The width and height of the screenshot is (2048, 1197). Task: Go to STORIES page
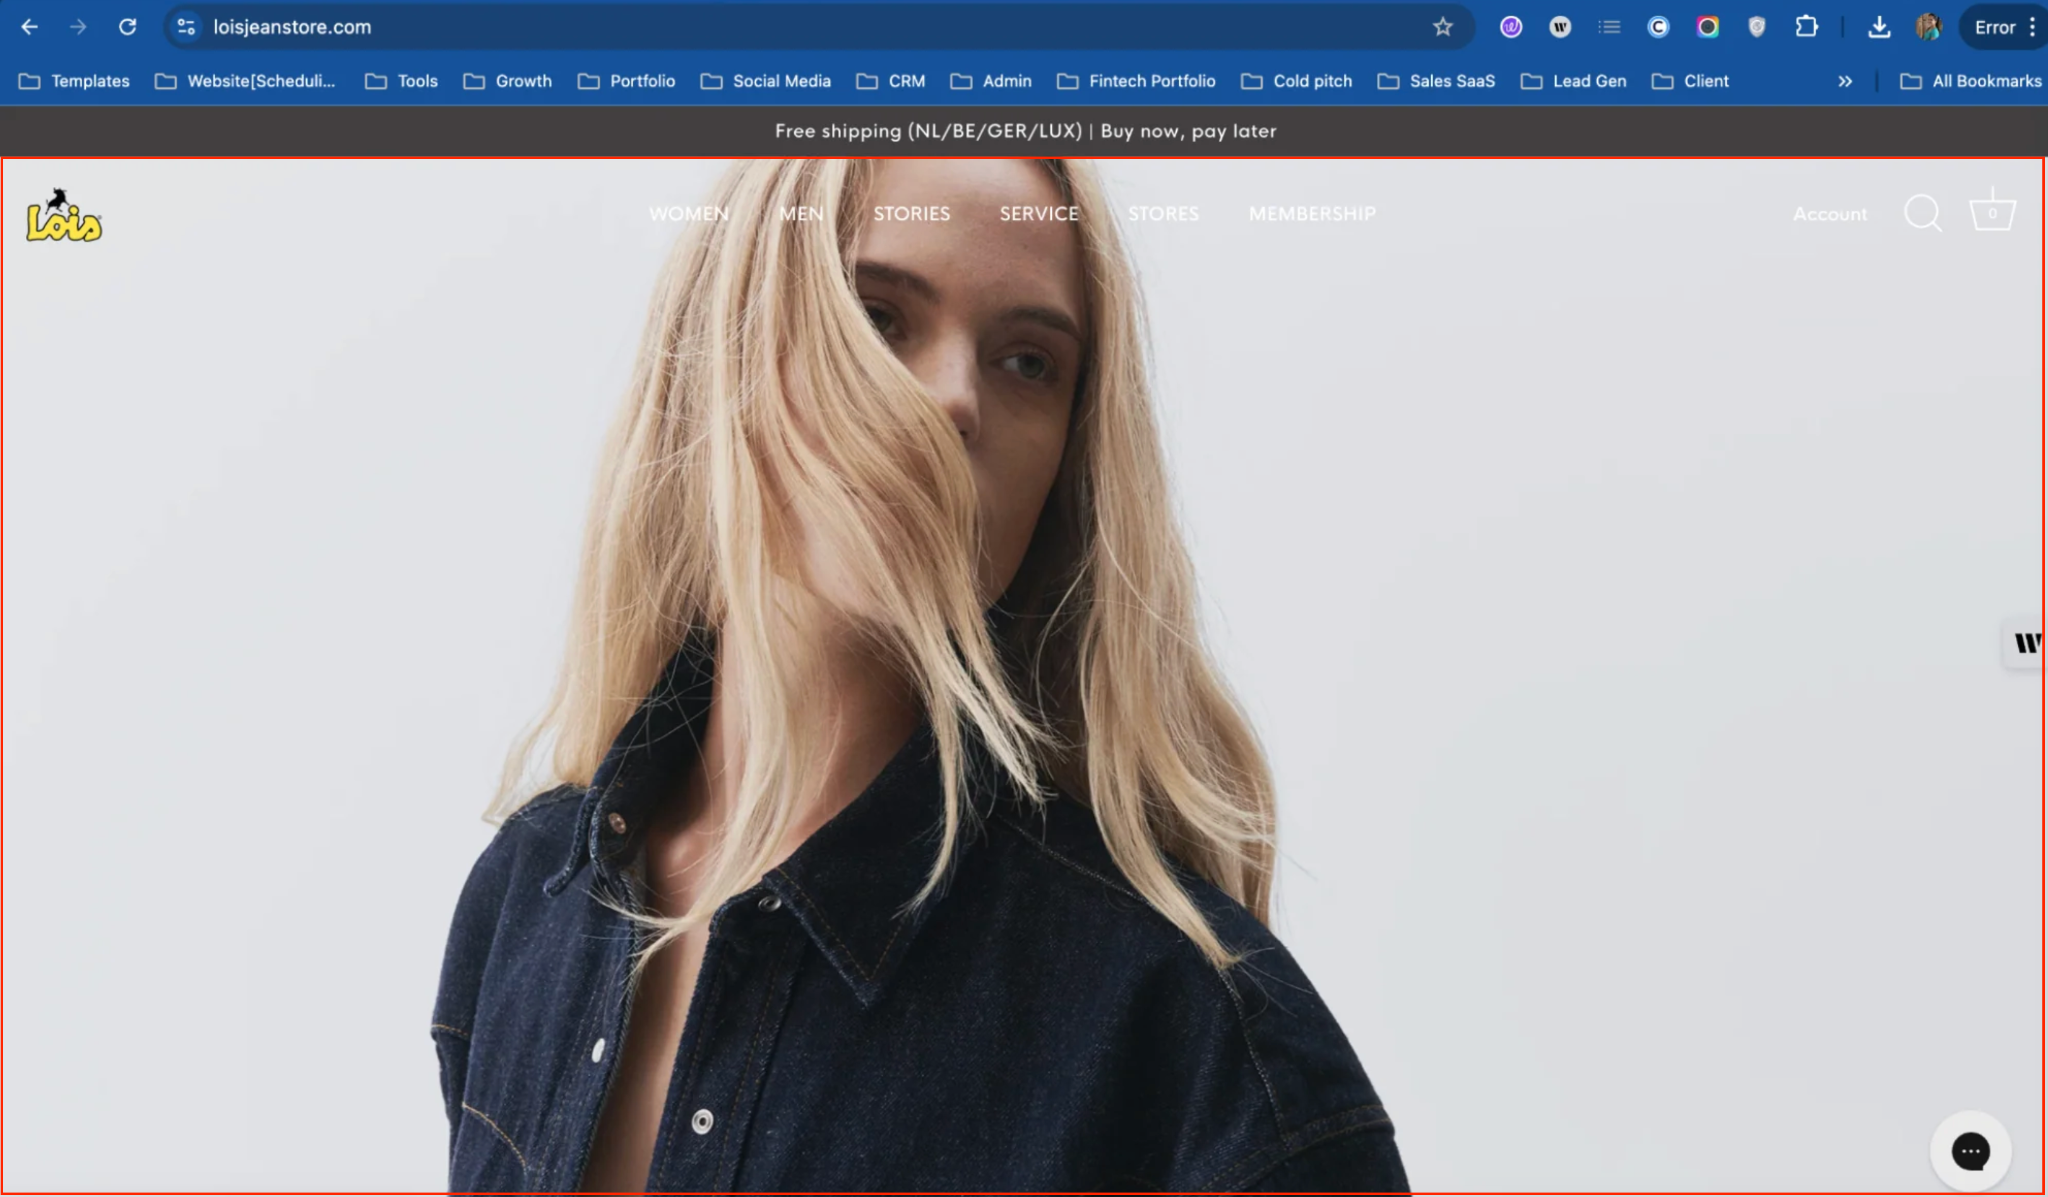pyautogui.click(x=911, y=214)
